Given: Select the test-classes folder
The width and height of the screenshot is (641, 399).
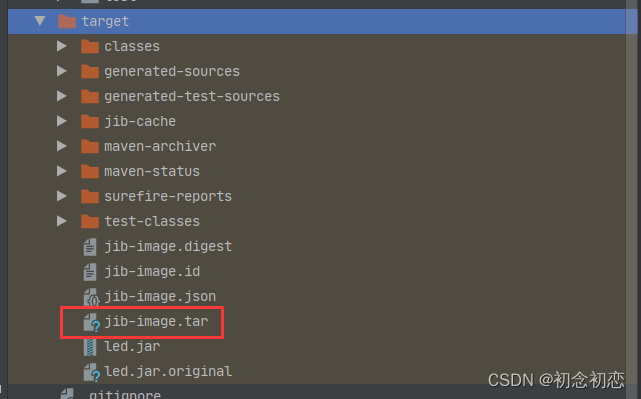Looking at the screenshot, I should (x=317, y=221).
